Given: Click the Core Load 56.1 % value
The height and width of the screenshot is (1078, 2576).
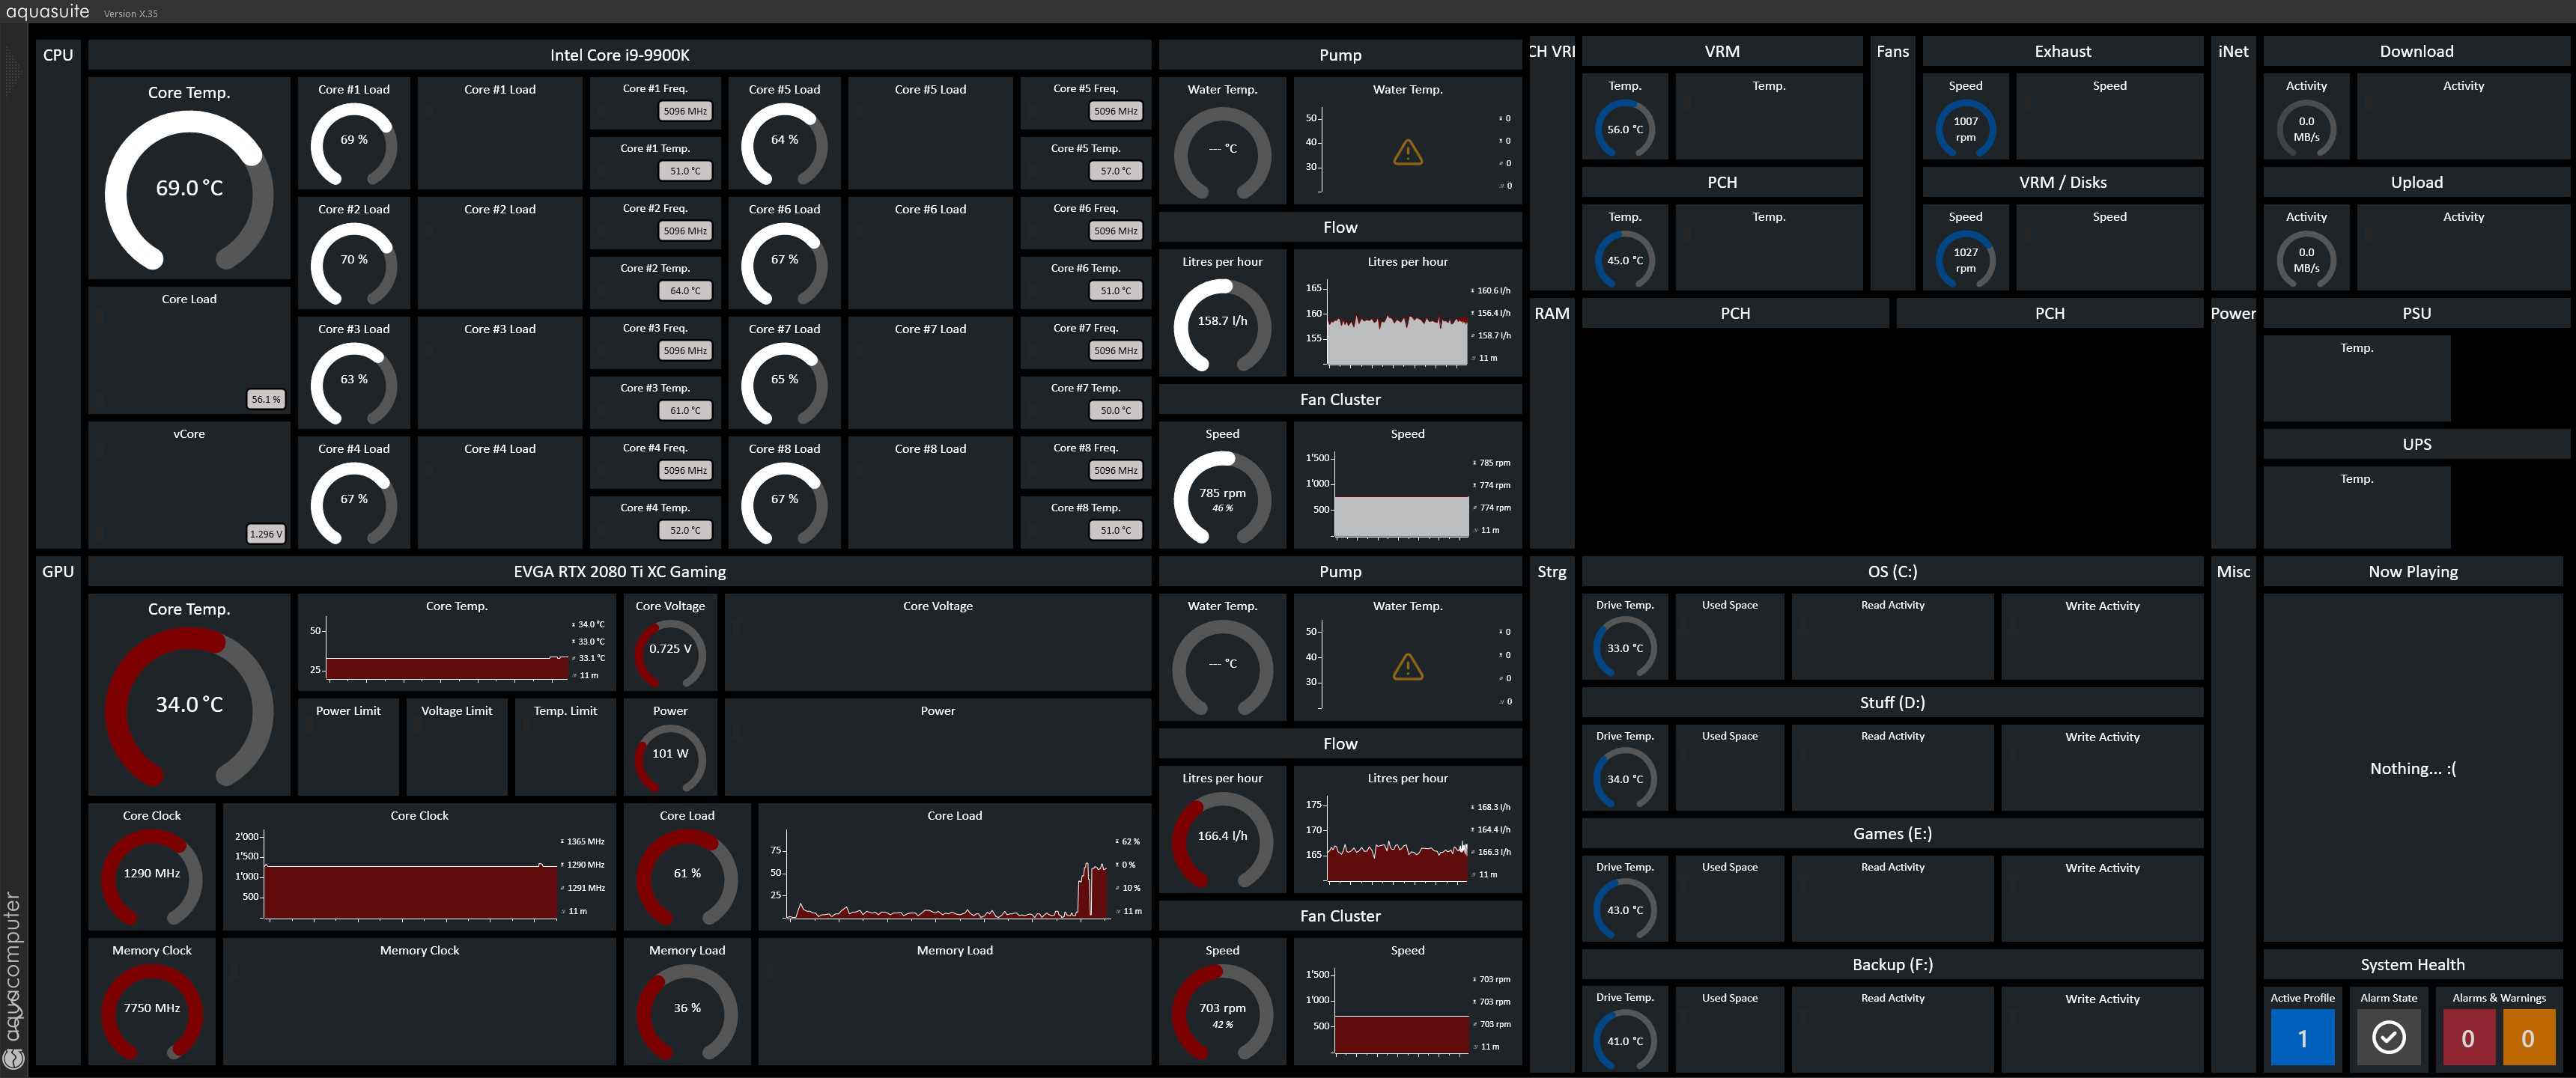Looking at the screenshot, I should click(266, 399).
